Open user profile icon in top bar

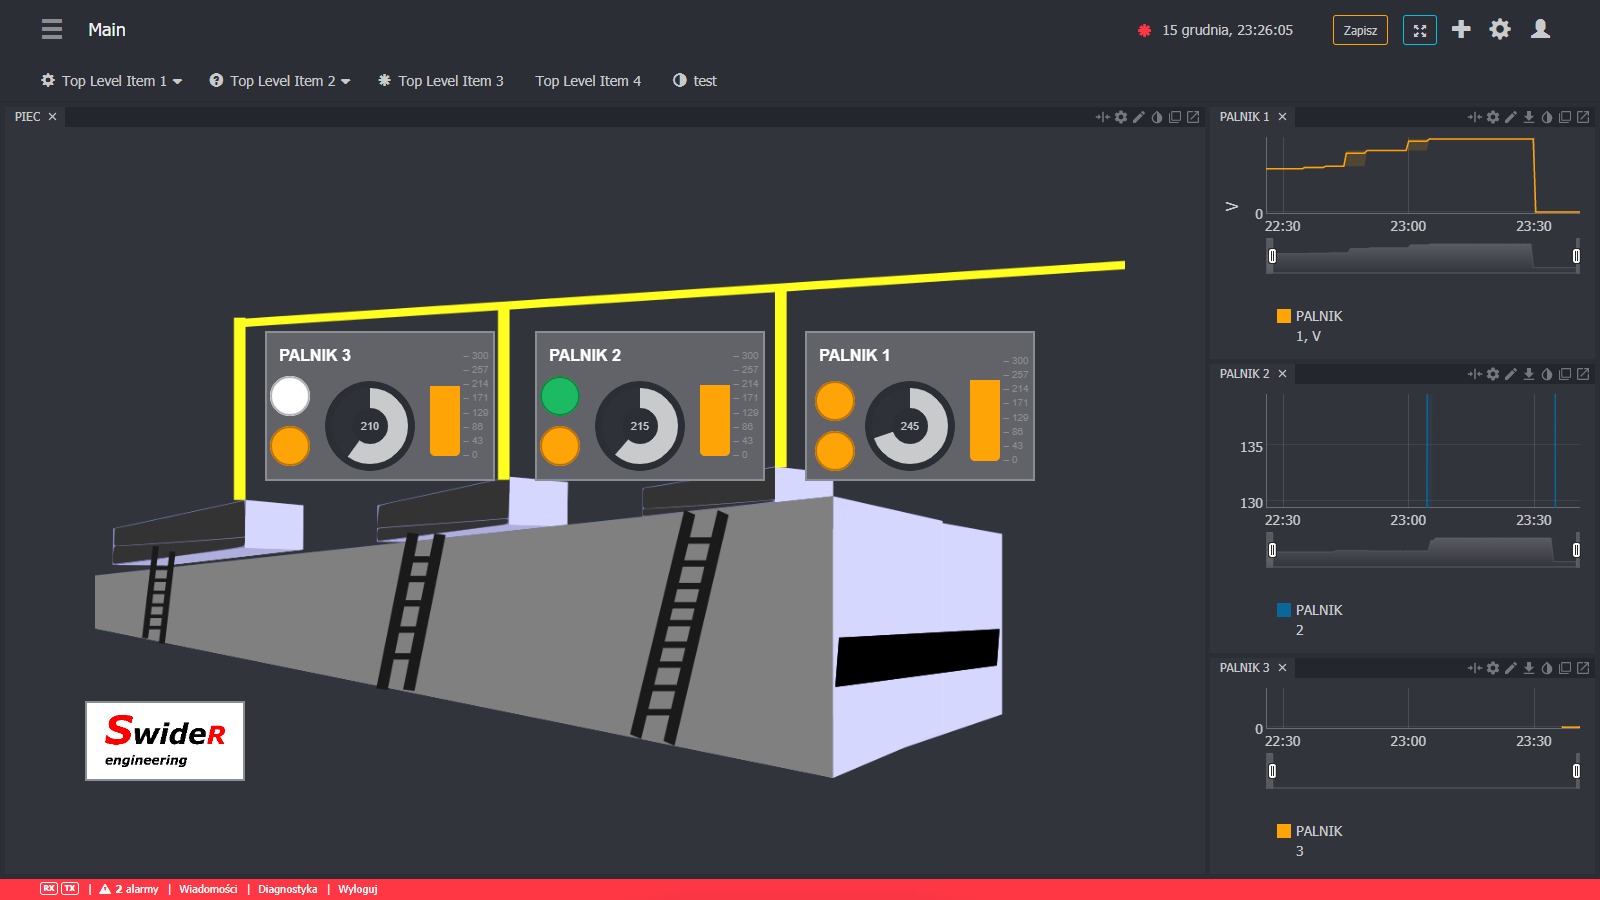(1540, 30)
